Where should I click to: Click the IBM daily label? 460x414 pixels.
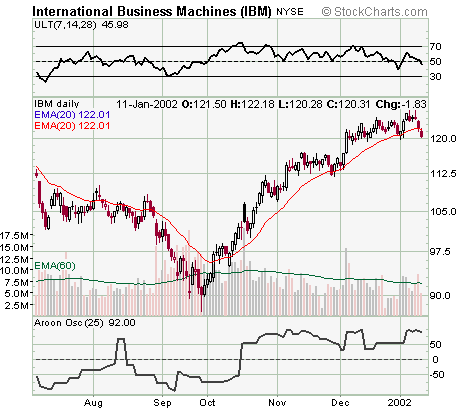[57, 104]
